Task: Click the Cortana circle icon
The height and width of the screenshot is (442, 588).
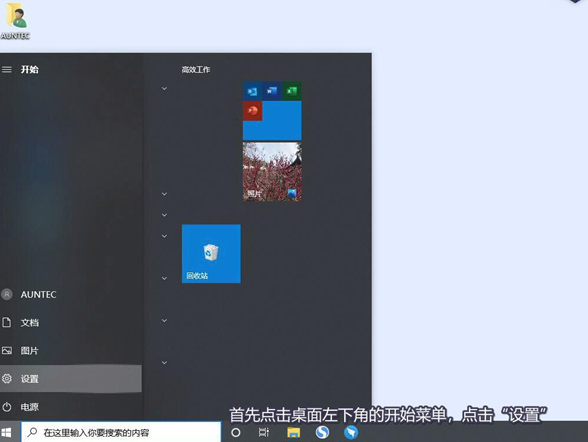Action: 236,432
